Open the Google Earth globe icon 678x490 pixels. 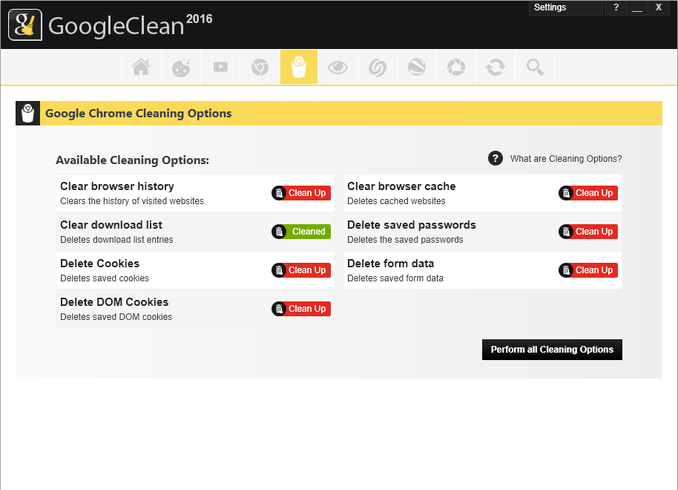click(417, 67)
